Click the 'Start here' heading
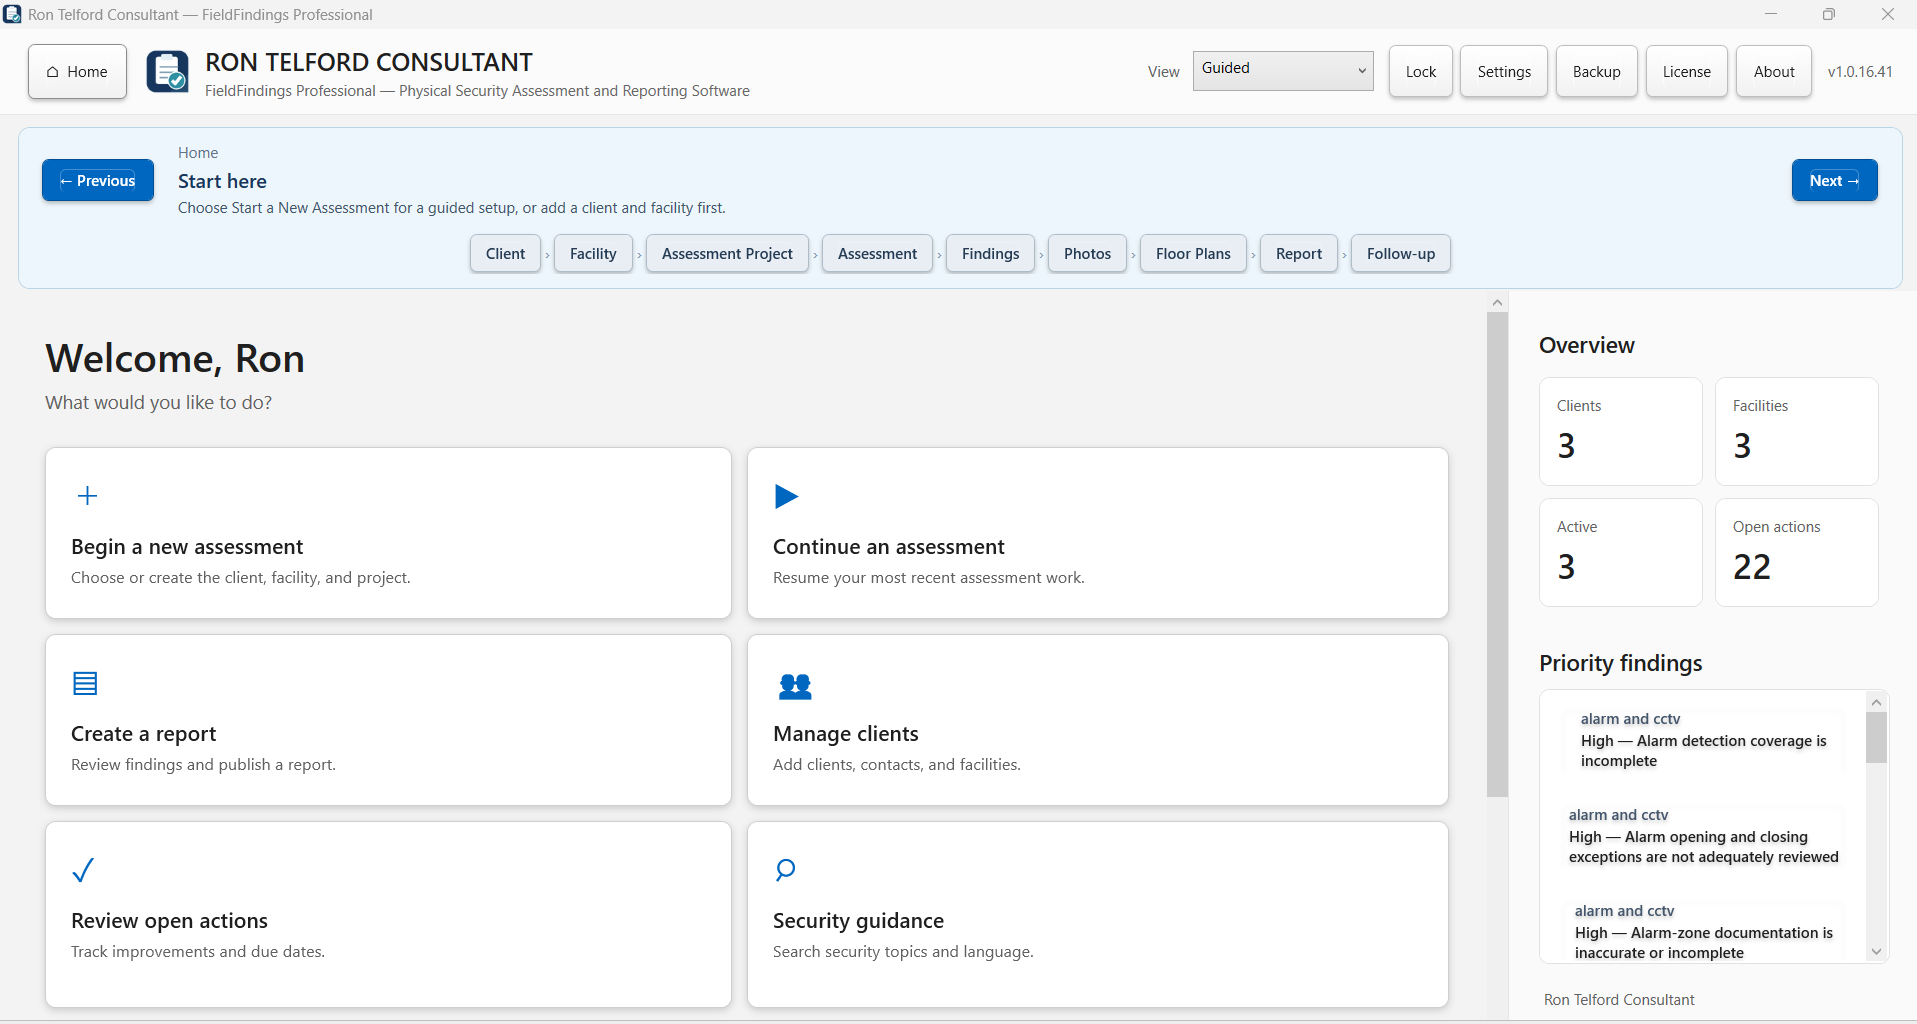1917x1024 pixels. (222, 181)
